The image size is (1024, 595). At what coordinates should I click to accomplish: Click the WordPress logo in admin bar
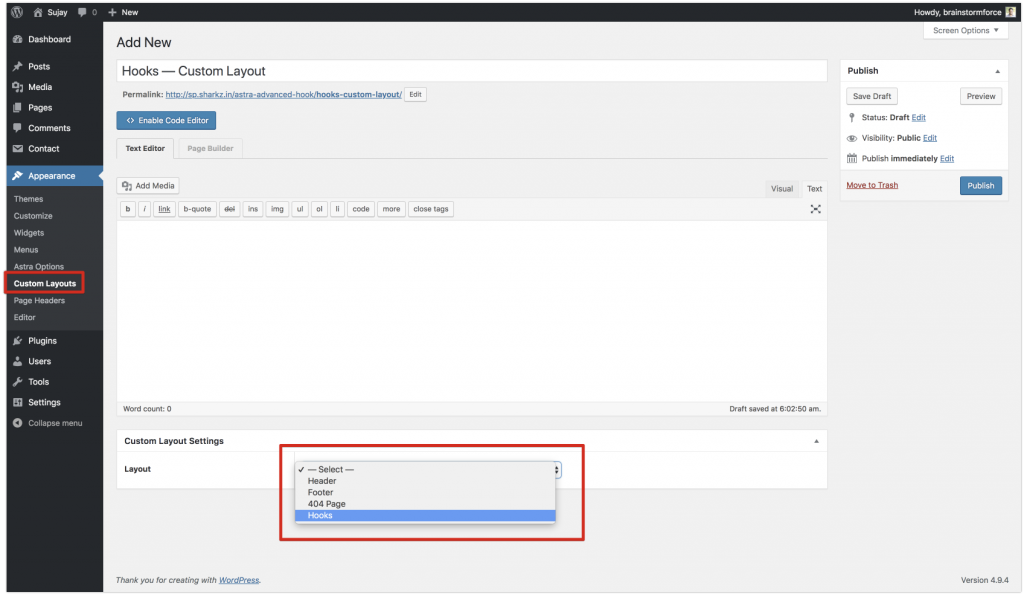click(17, 12)
